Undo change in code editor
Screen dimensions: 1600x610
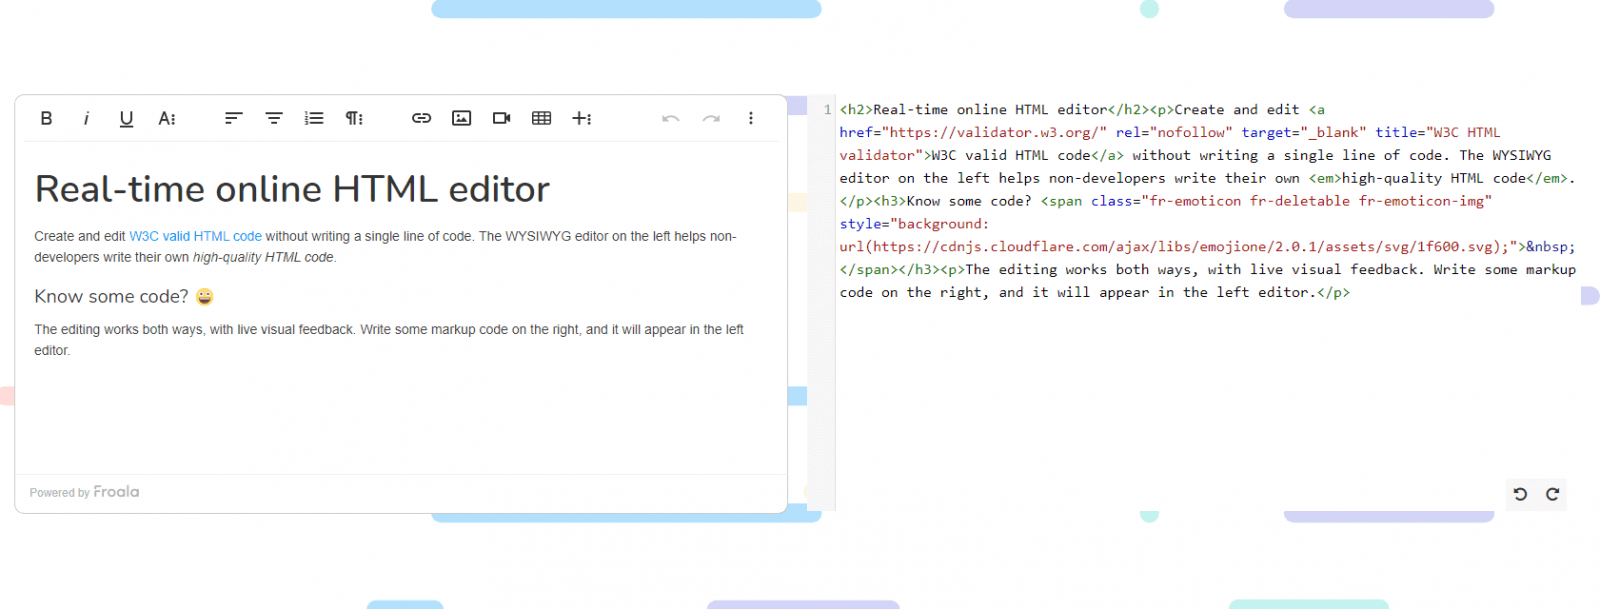point(1520,494)
